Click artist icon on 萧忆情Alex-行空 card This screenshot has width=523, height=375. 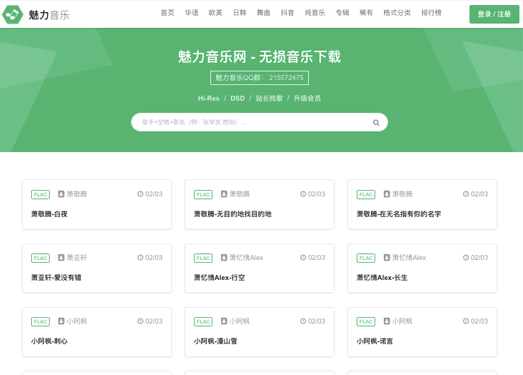point(224,257)
